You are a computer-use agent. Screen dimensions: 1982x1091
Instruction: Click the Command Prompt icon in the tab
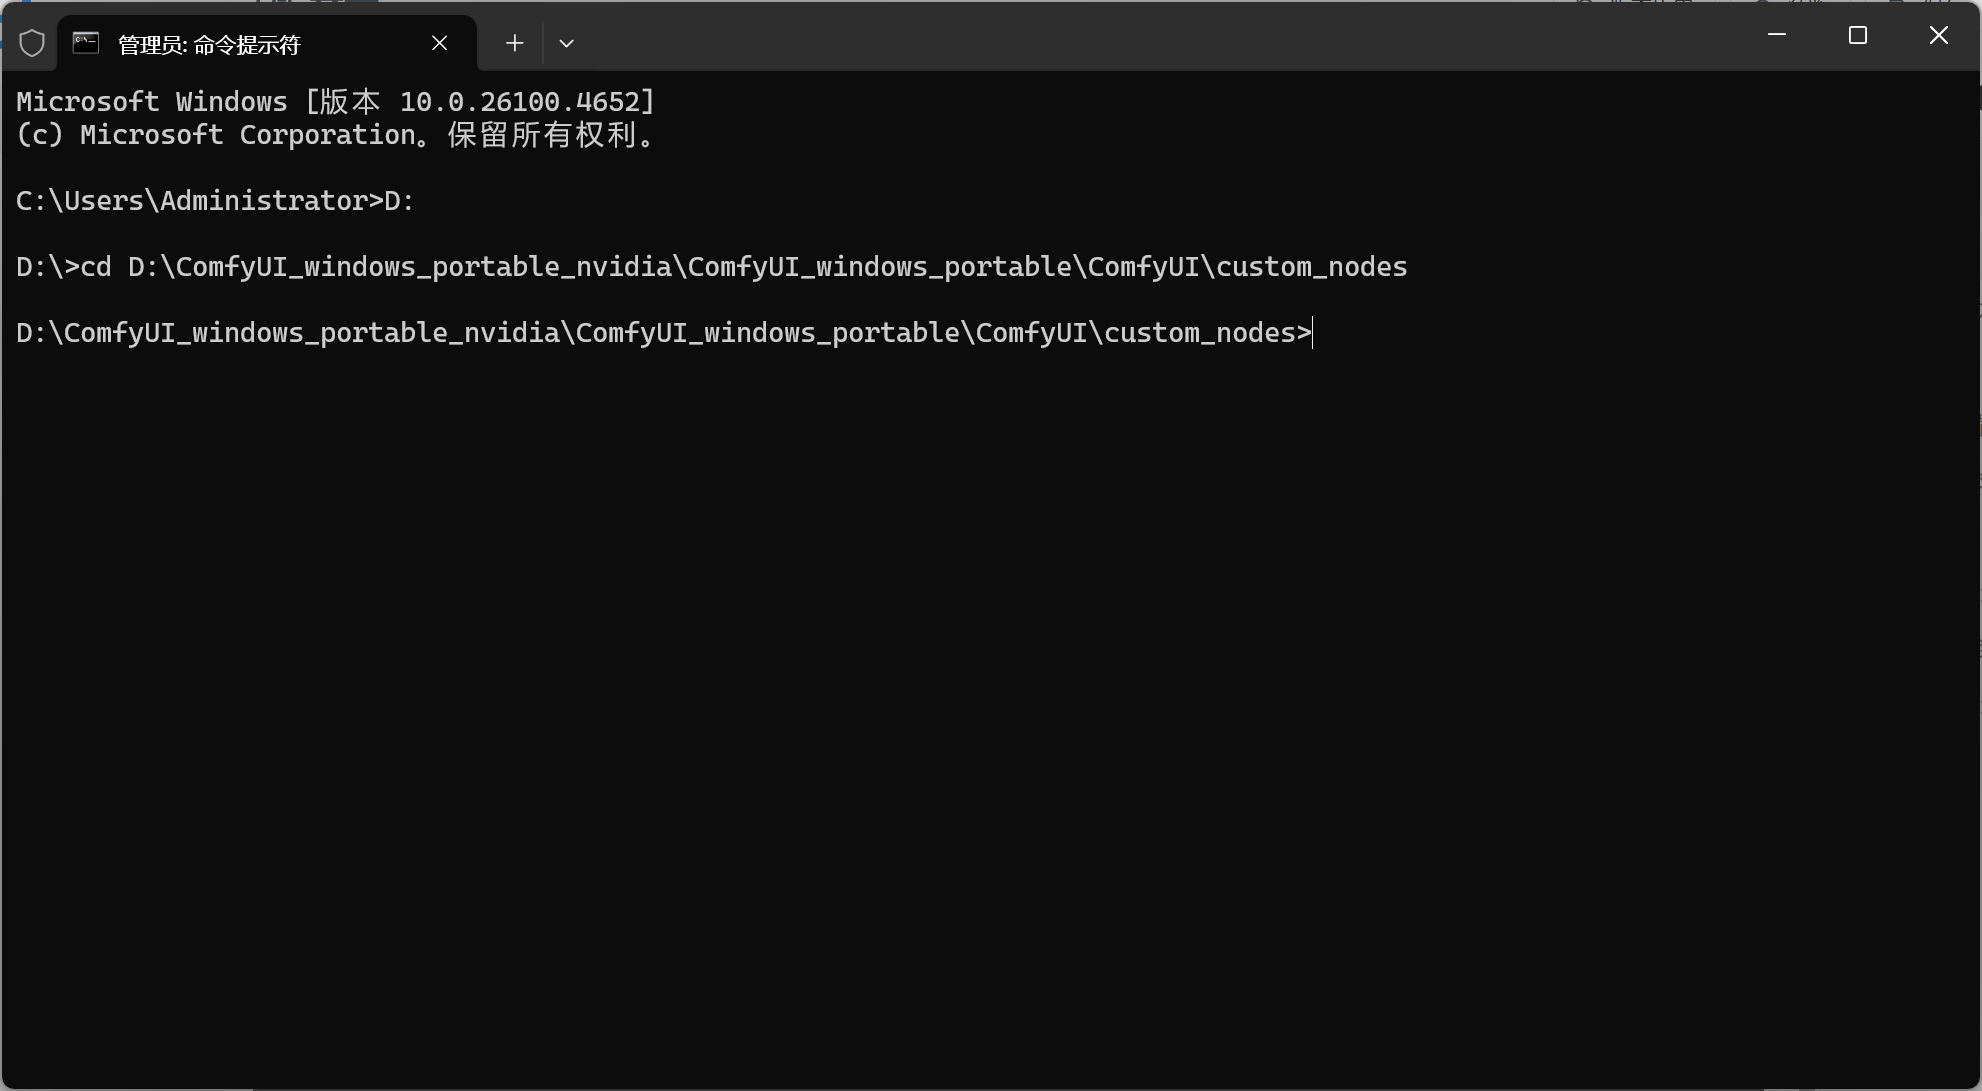point(86,43)
